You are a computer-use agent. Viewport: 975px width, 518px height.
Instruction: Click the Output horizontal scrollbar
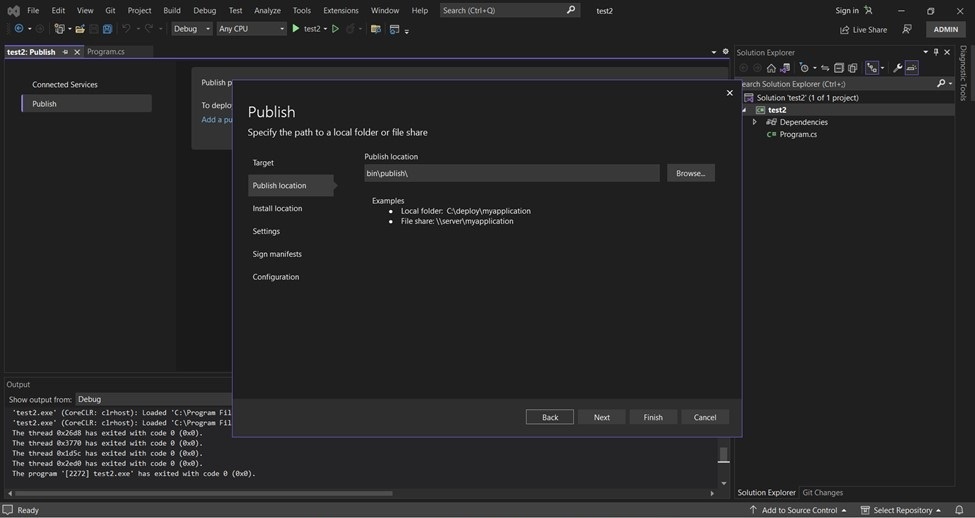[x=203, y=494]
